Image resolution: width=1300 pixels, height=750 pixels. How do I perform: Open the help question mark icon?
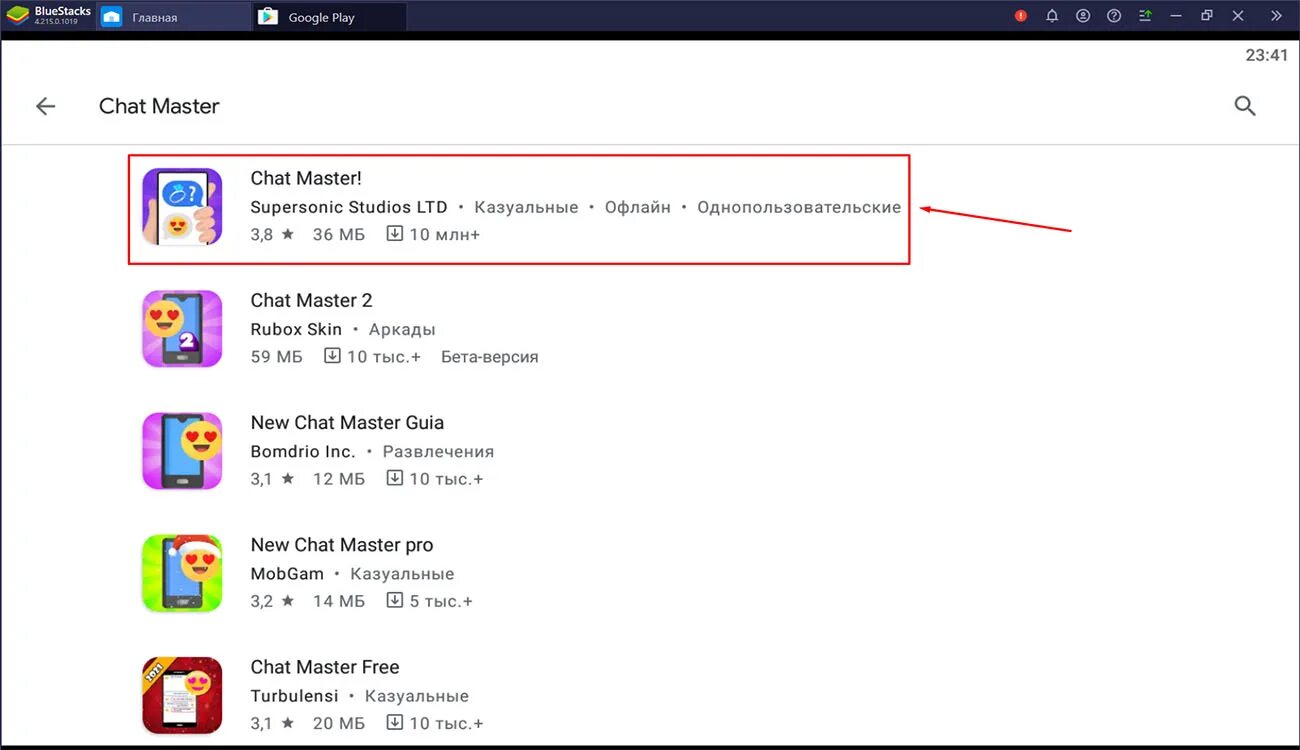tap(1114, 16)
